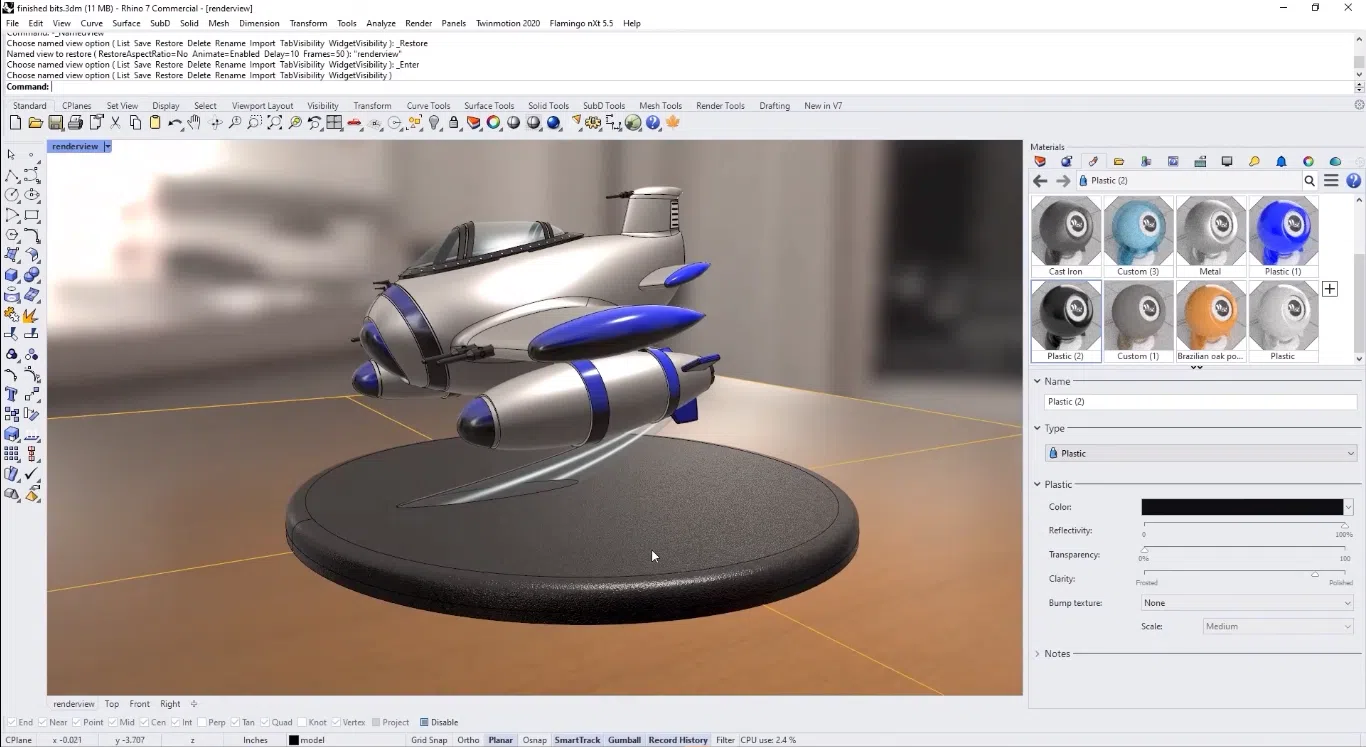Click the Undo arrow icon
The width and height of the screenshot is (1366, 747).
173,123
